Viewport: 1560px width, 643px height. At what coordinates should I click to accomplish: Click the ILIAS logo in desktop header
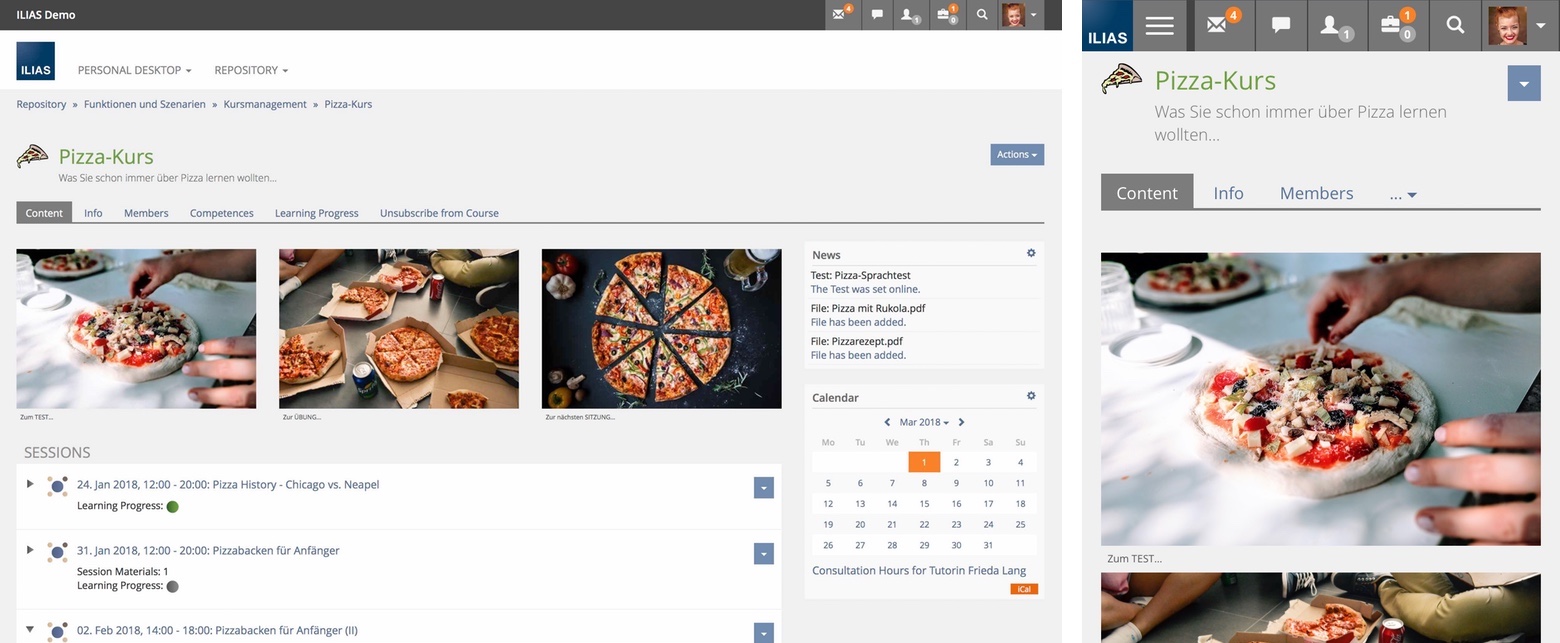[36, 61]
